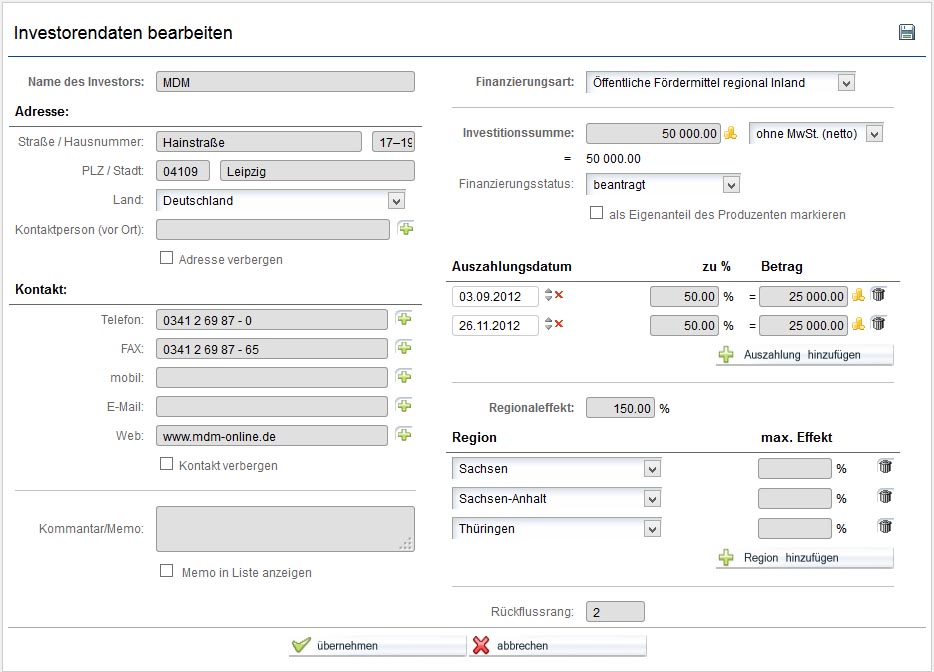Open the Sachsen-Anhalt region dropdown
This screenshot has height=672, width=934.
click(x=556, y=499)
